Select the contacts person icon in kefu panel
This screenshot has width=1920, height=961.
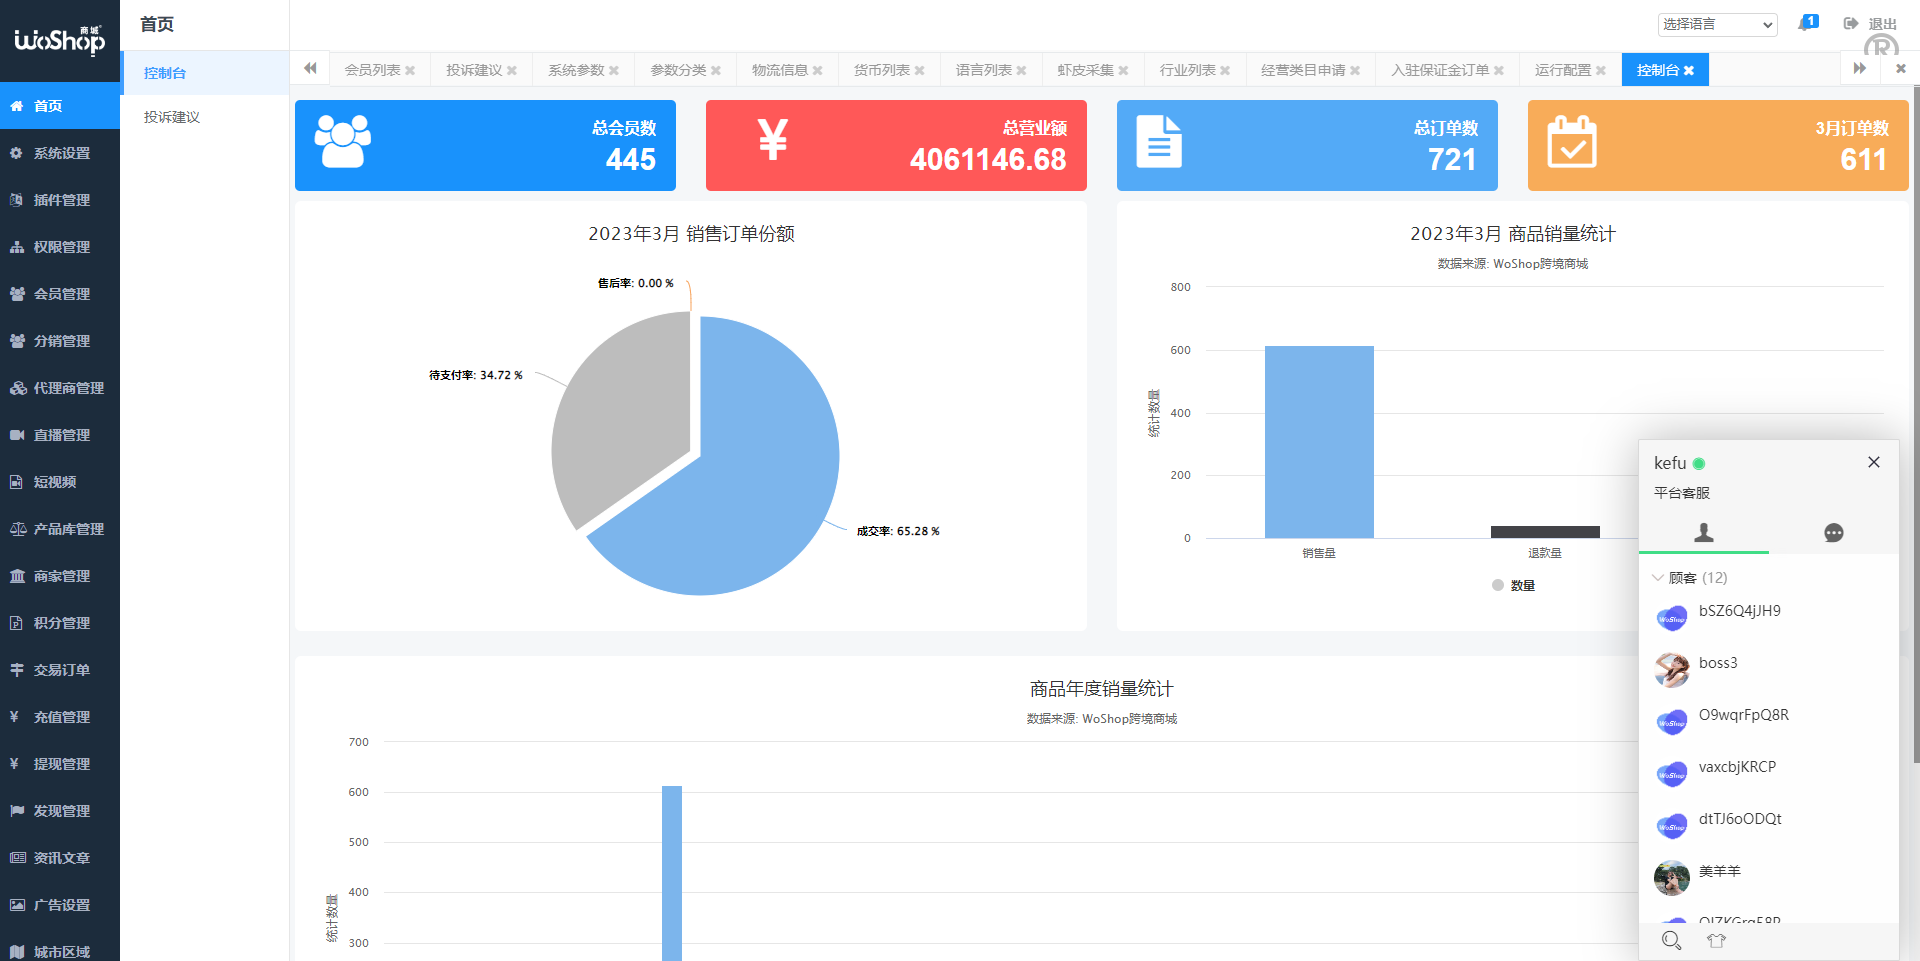click(1704, 533)
